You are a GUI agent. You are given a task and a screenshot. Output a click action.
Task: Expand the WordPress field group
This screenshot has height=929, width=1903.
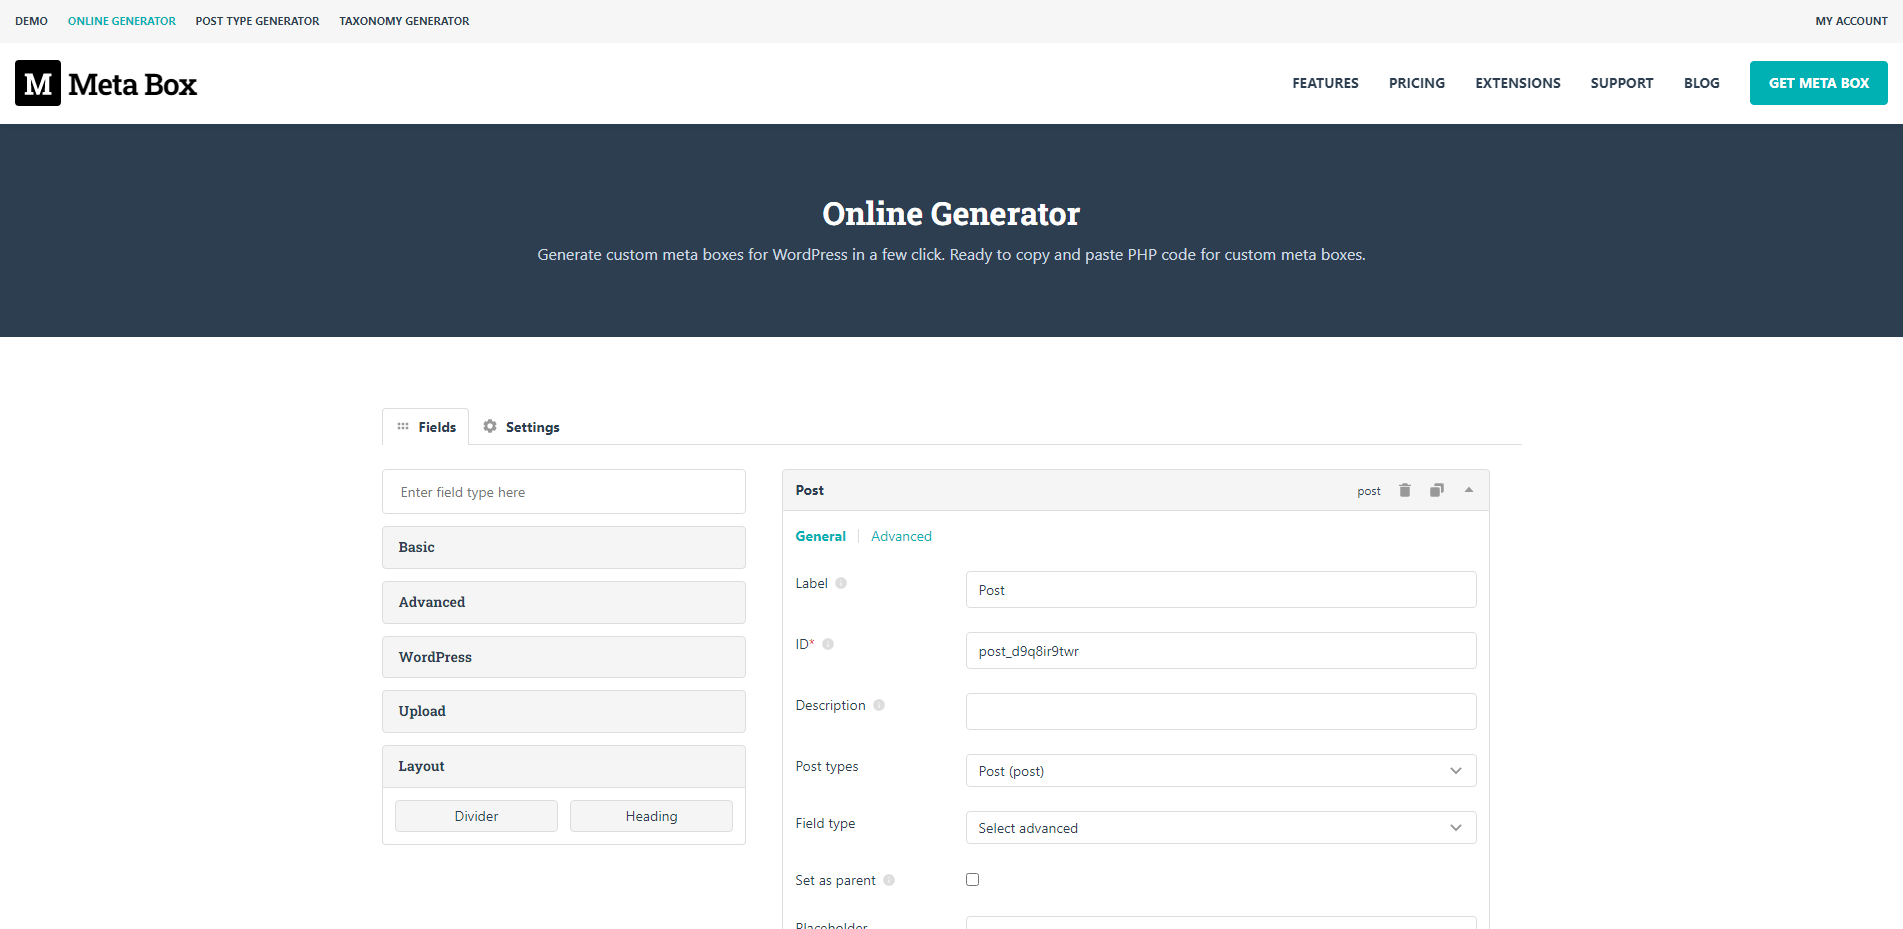point(564,657)
